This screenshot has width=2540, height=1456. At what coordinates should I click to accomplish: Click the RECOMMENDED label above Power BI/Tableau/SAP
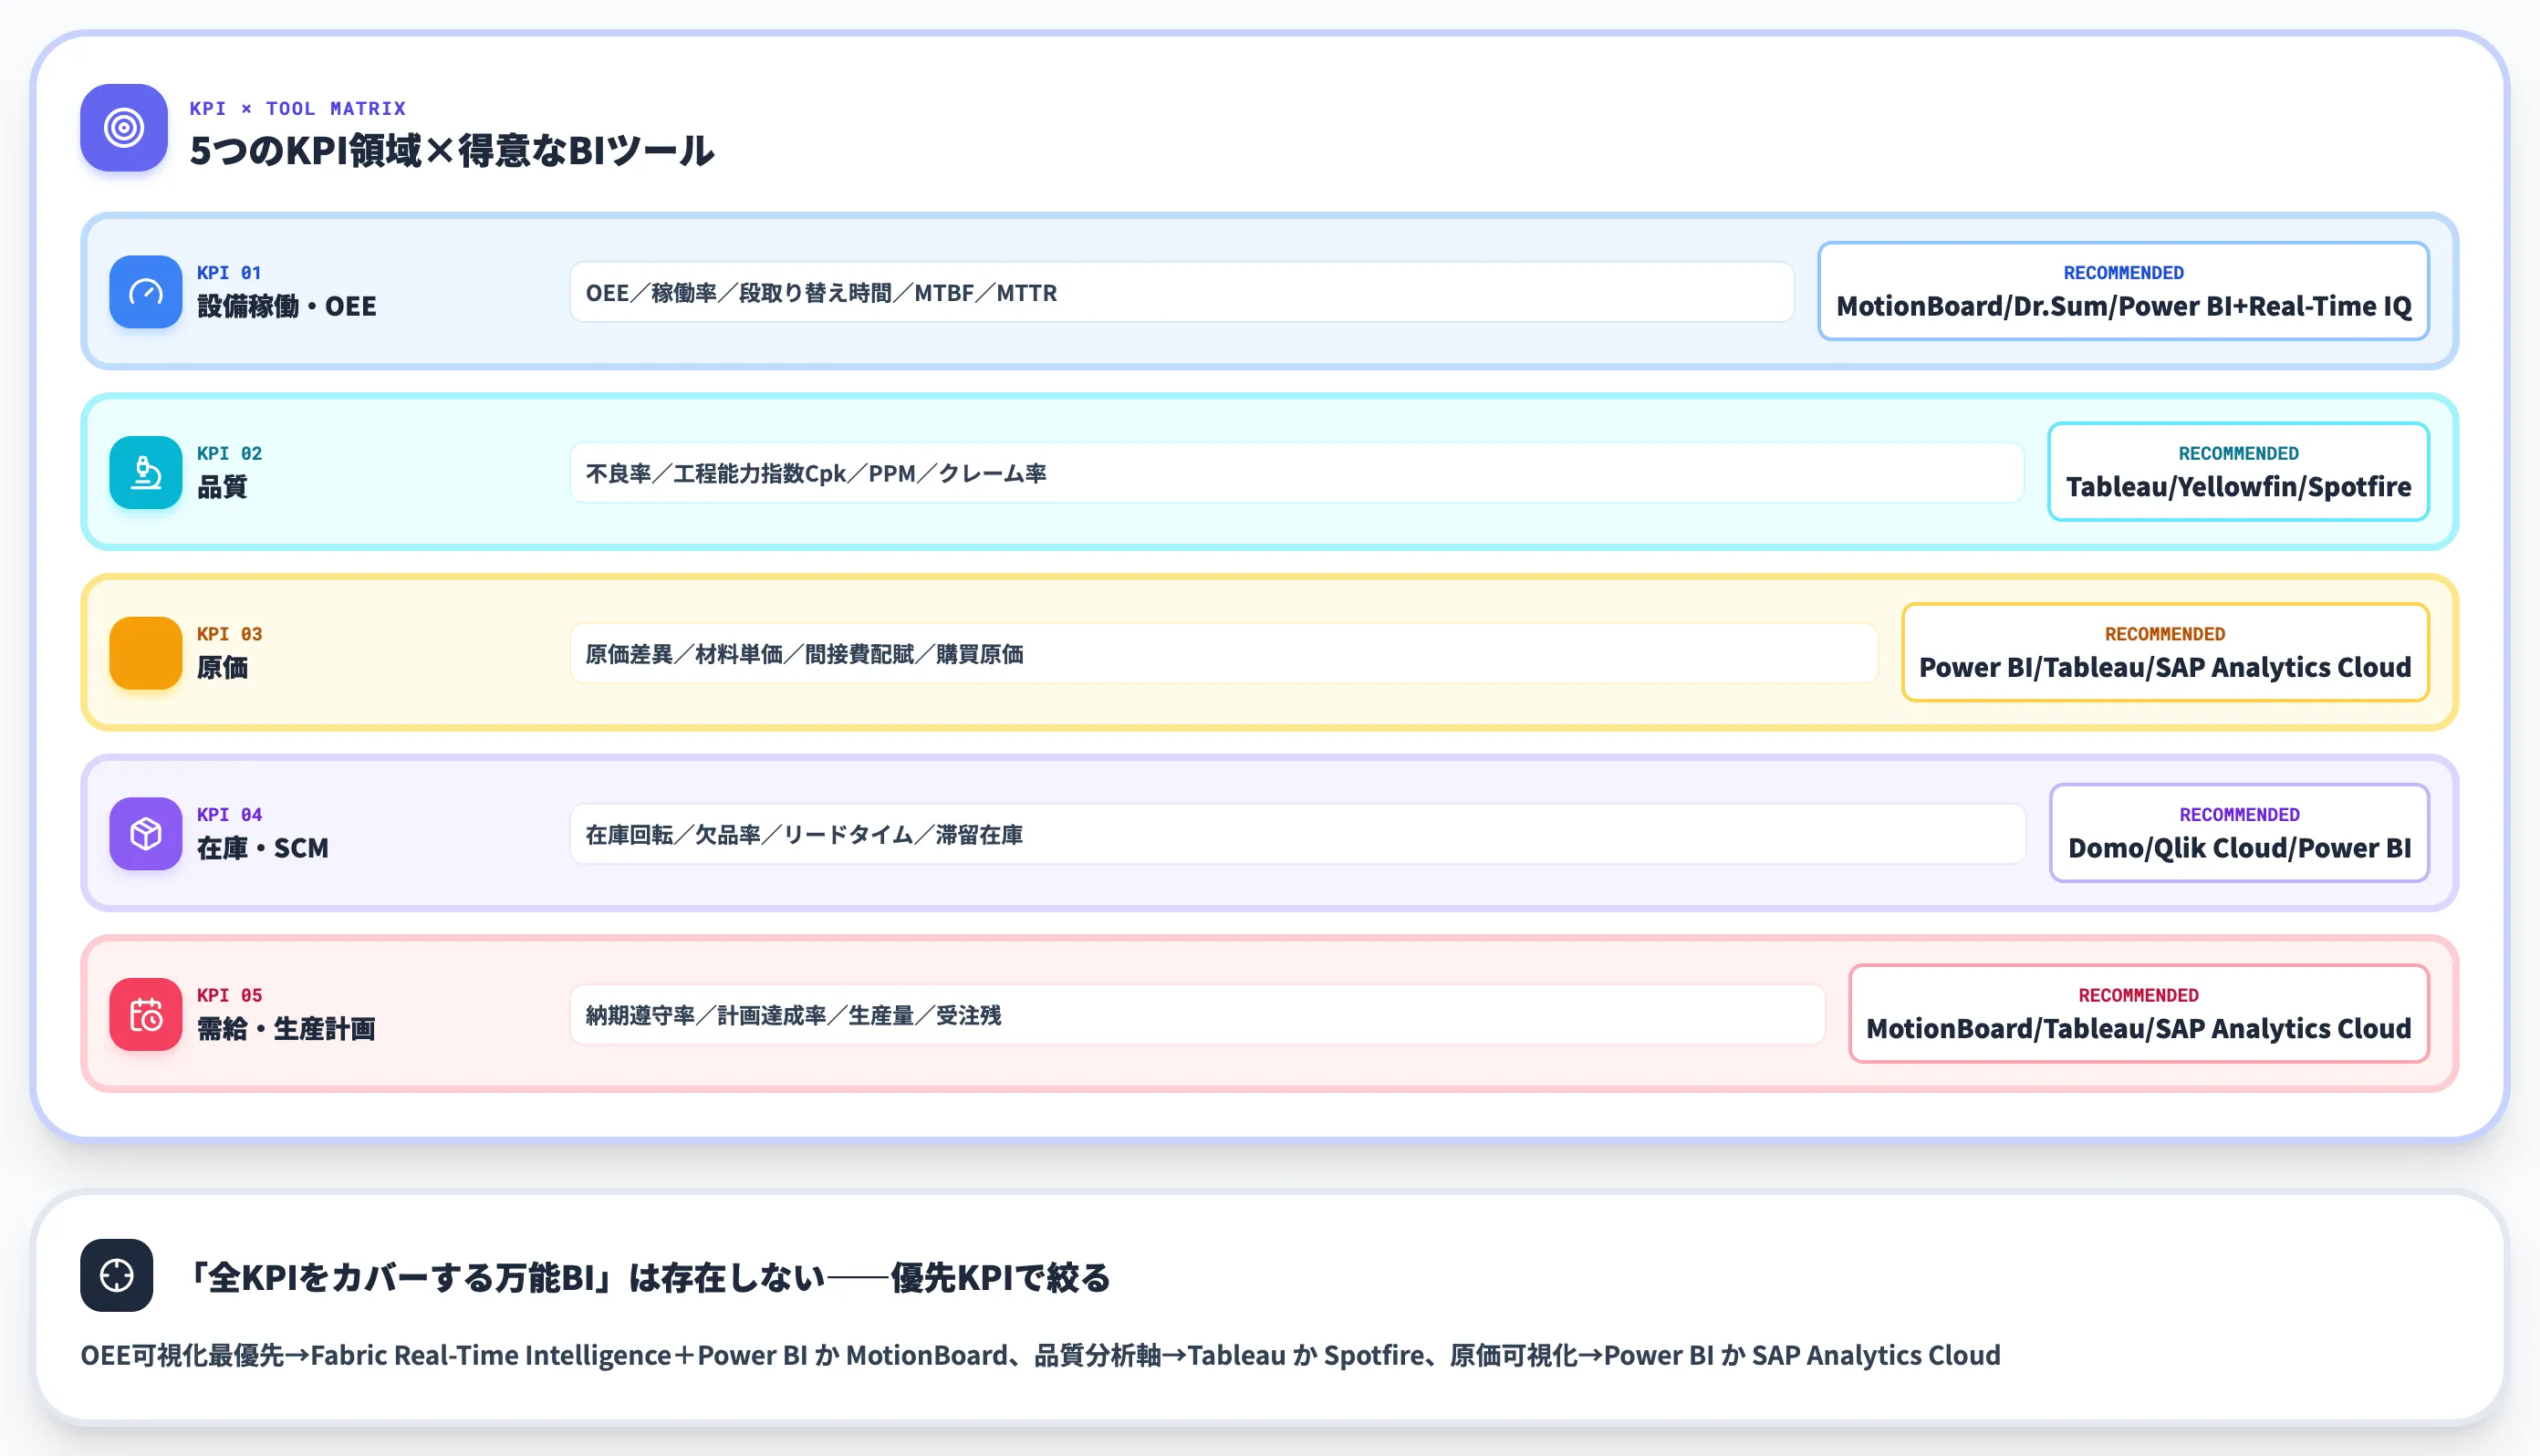(2165, 634)
